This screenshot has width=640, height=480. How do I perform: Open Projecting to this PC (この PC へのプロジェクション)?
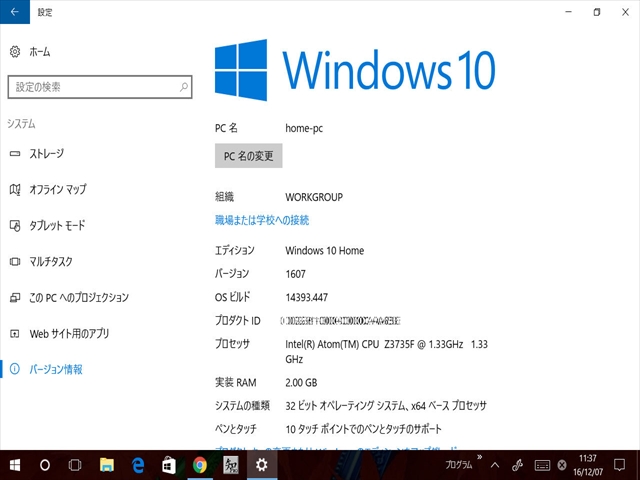pyautogui.click(x=78, y=297)
